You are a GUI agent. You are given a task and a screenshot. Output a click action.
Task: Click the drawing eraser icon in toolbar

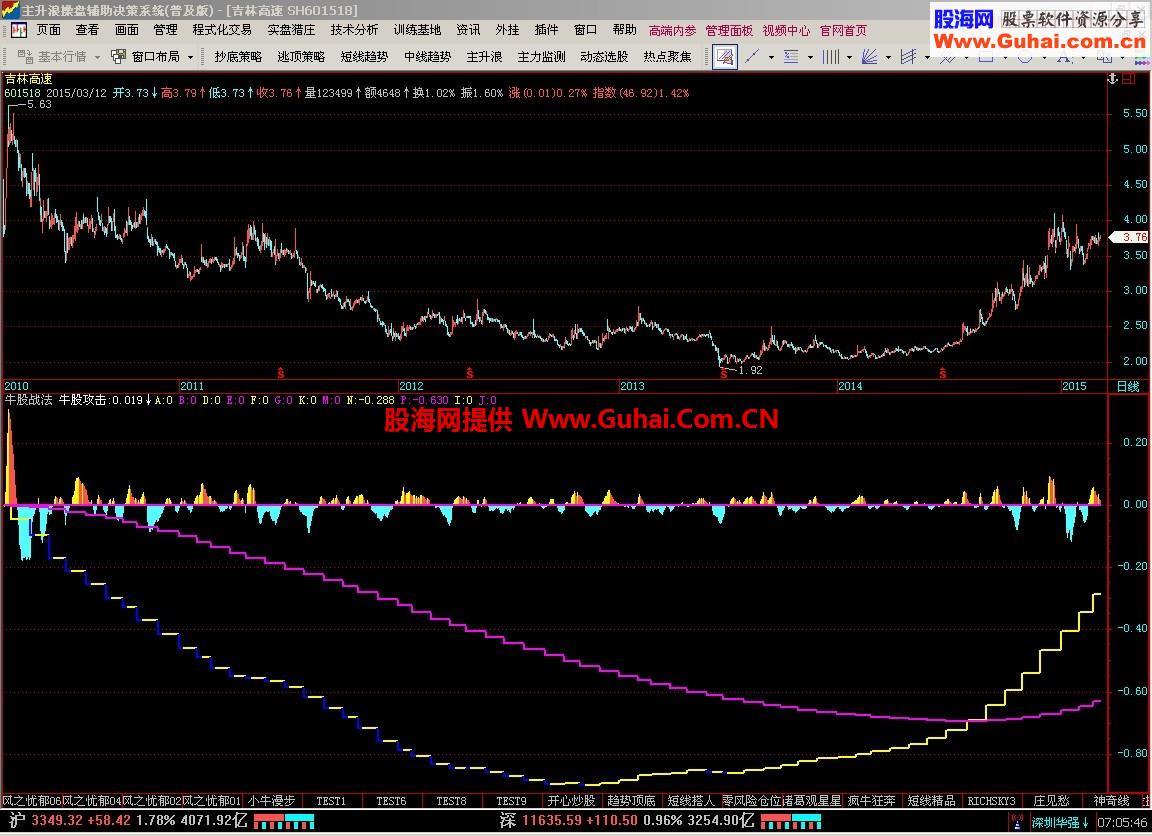(x=725, y=57)
